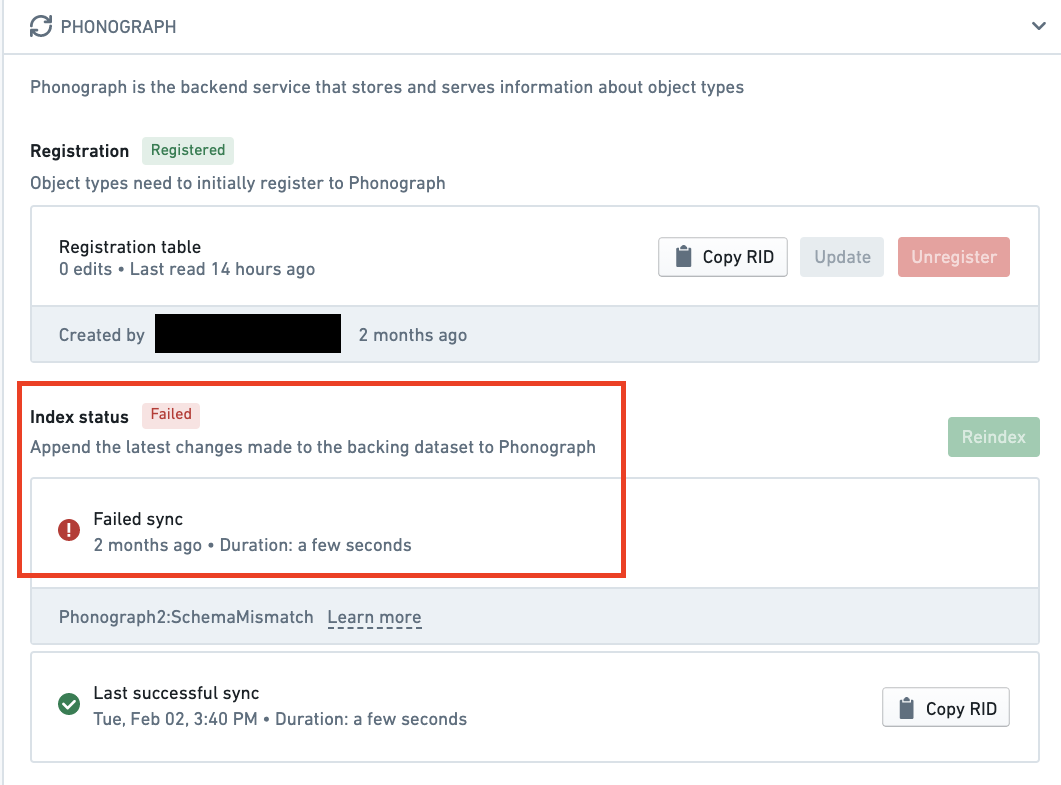This screenshot has width=1061, height=785.
Task: Click the Registration heading
Action: (x=80, y=151)
